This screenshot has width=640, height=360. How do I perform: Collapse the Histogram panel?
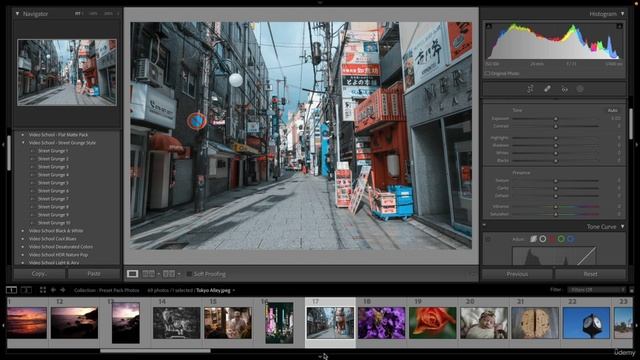(622, 13)
